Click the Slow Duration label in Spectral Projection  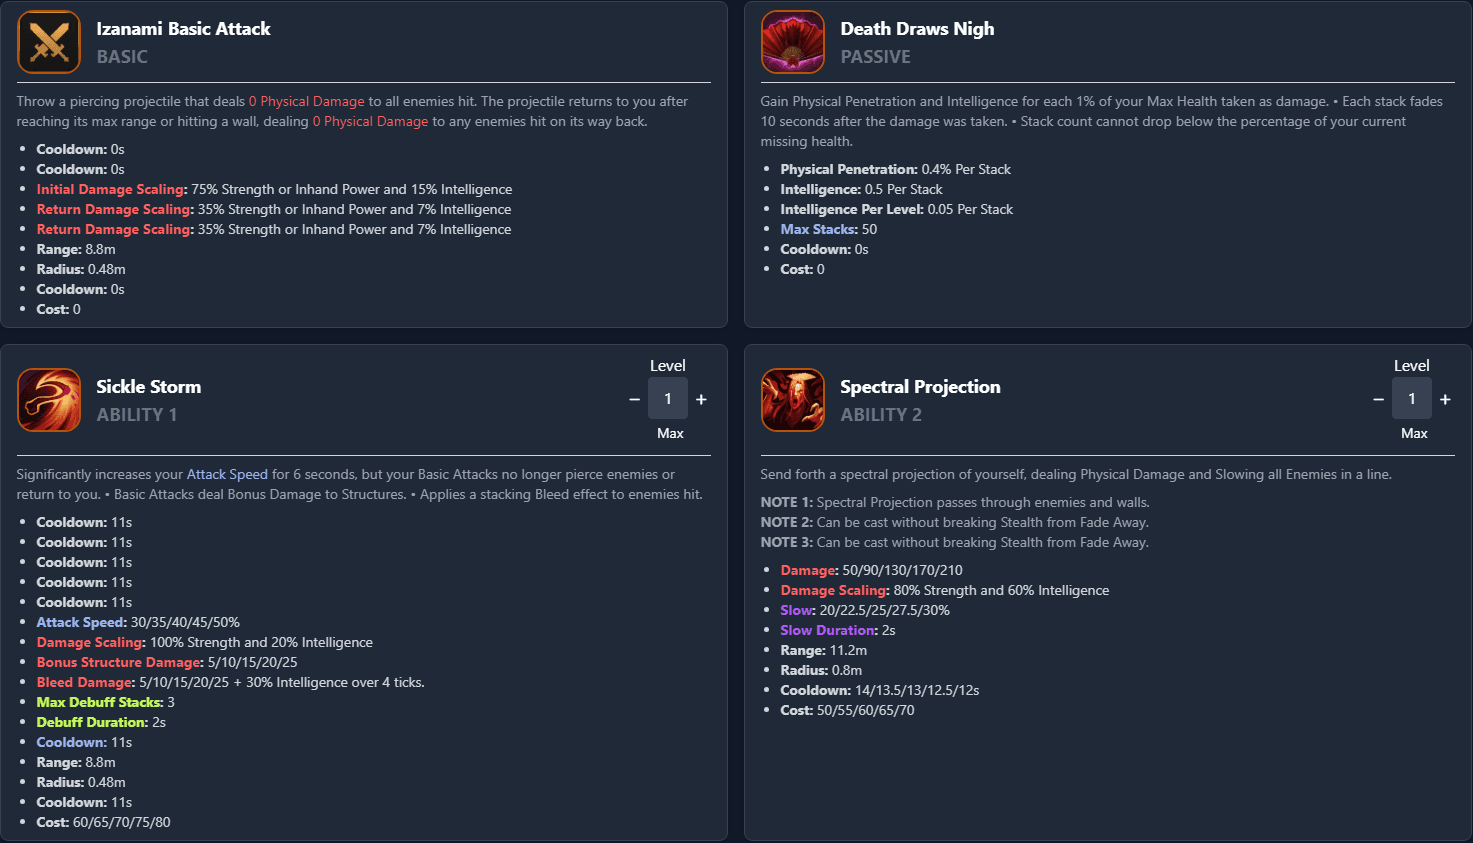click(x=827, y=630)
